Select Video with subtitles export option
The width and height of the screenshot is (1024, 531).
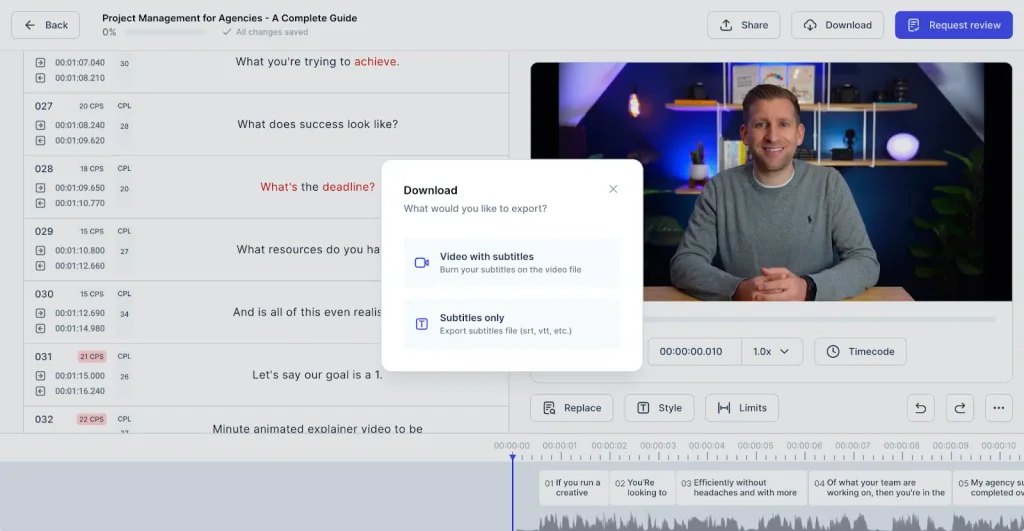pos(511,263)
